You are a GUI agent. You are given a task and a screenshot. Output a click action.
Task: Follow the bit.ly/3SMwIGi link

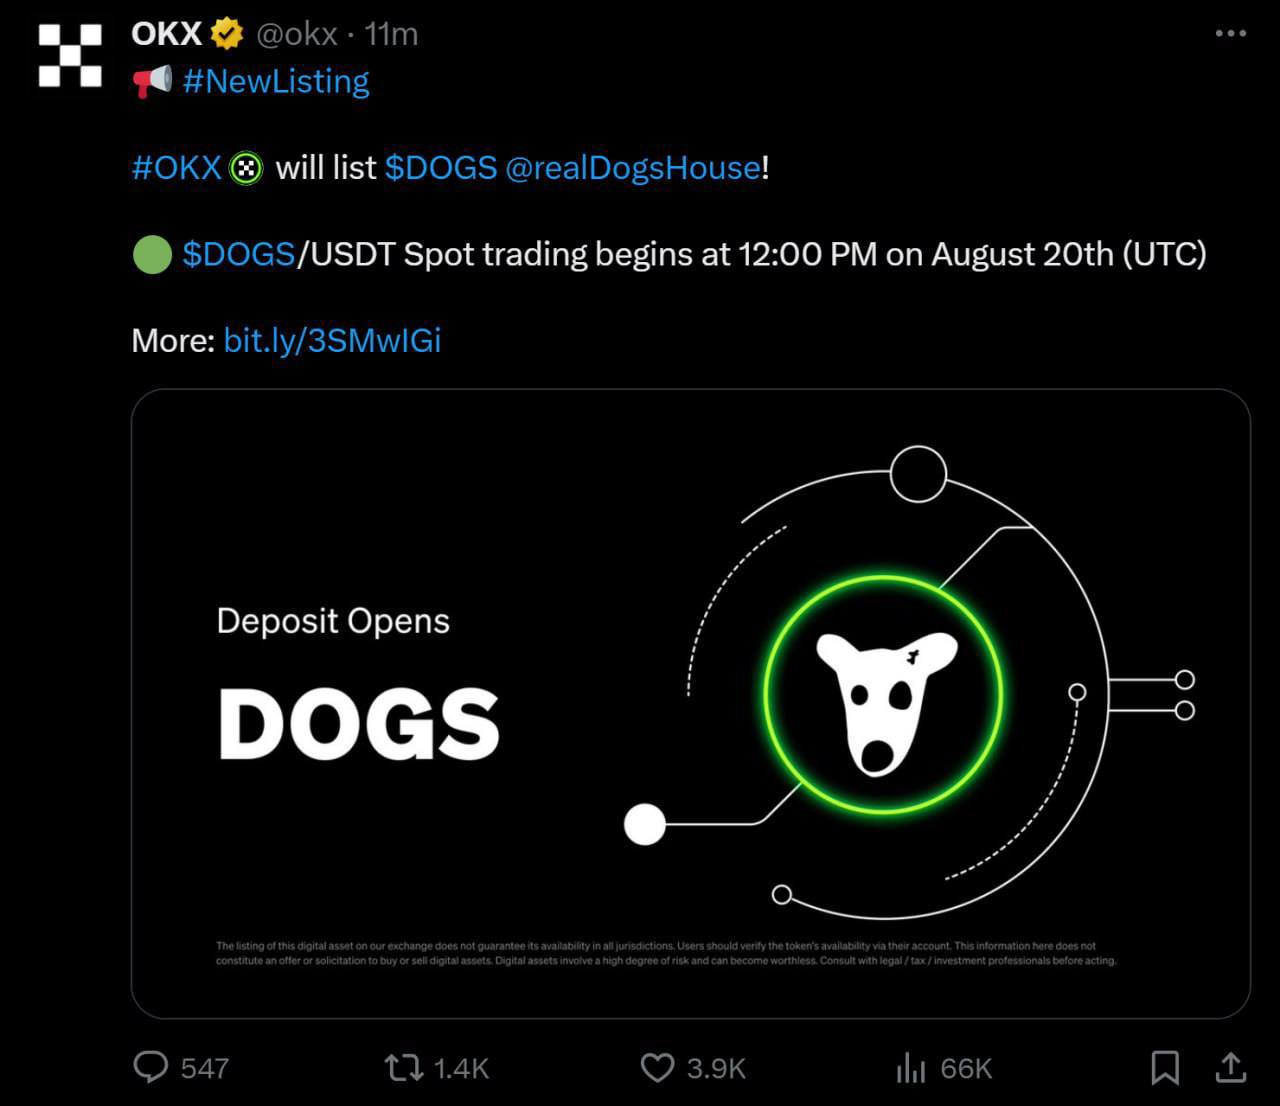pos(332,341)
